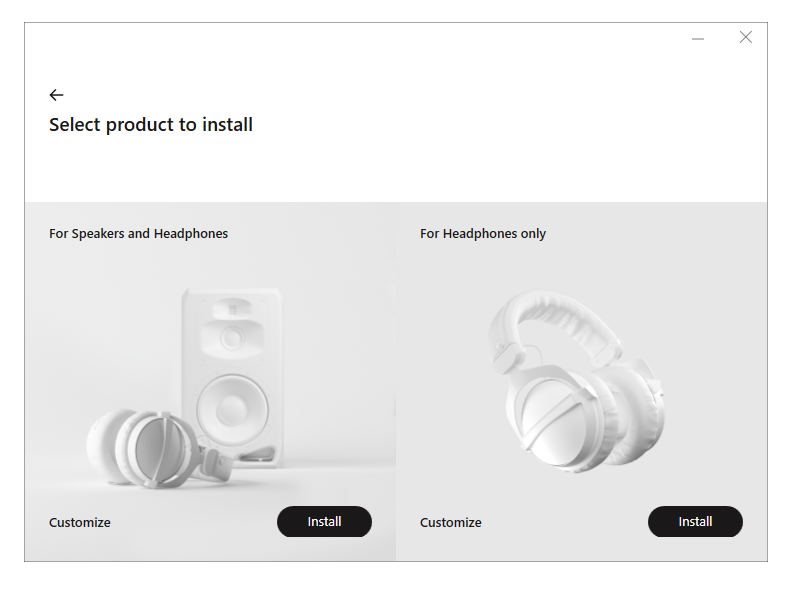Minimize the installer window
Viewport: 793px width, 590px height.
698,38
